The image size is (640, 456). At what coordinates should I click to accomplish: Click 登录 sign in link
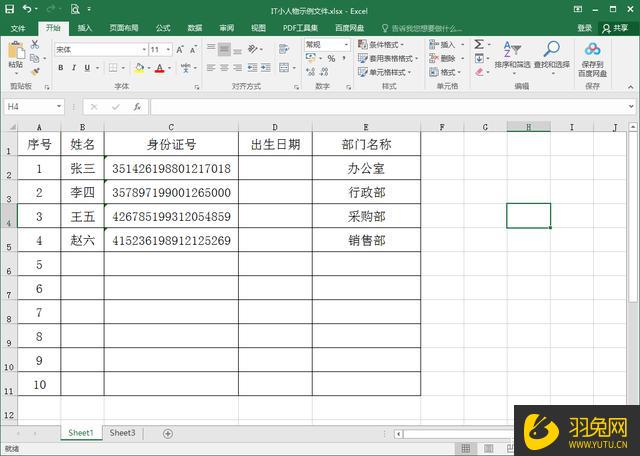coord(584,28)
